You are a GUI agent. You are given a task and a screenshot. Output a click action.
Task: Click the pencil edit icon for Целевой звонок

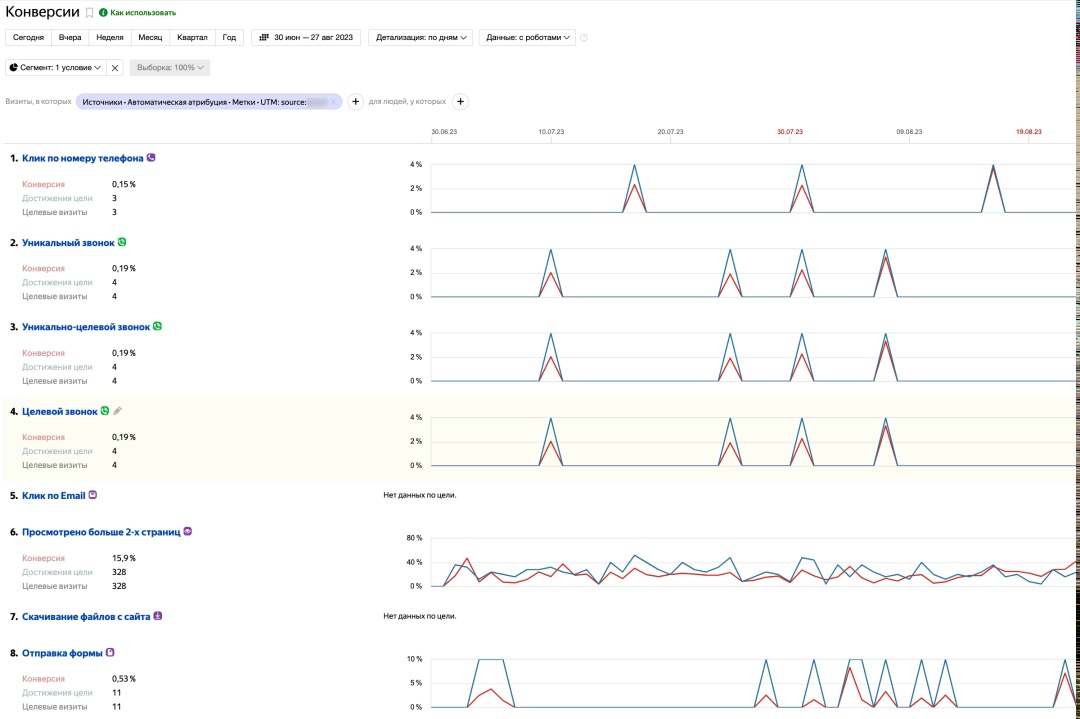pyautogui.click(x=117, y=411)
